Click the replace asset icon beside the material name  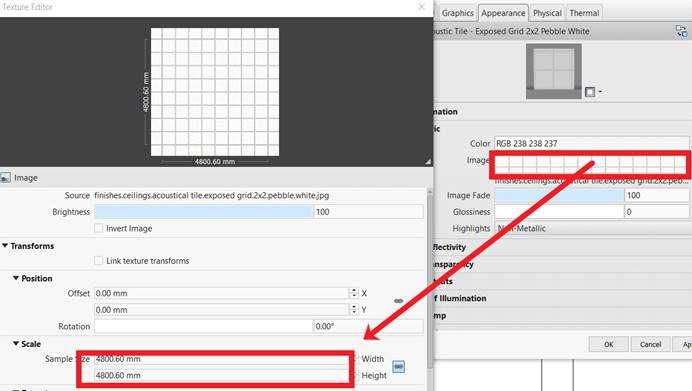coord(681,31)
